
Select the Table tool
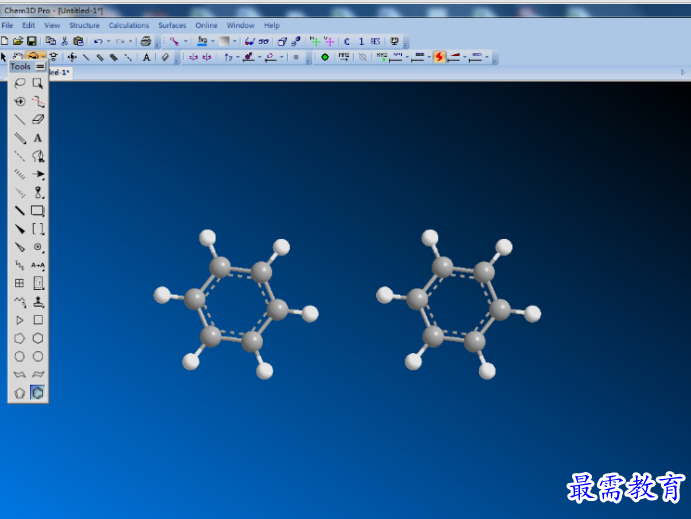click(19, 283)
